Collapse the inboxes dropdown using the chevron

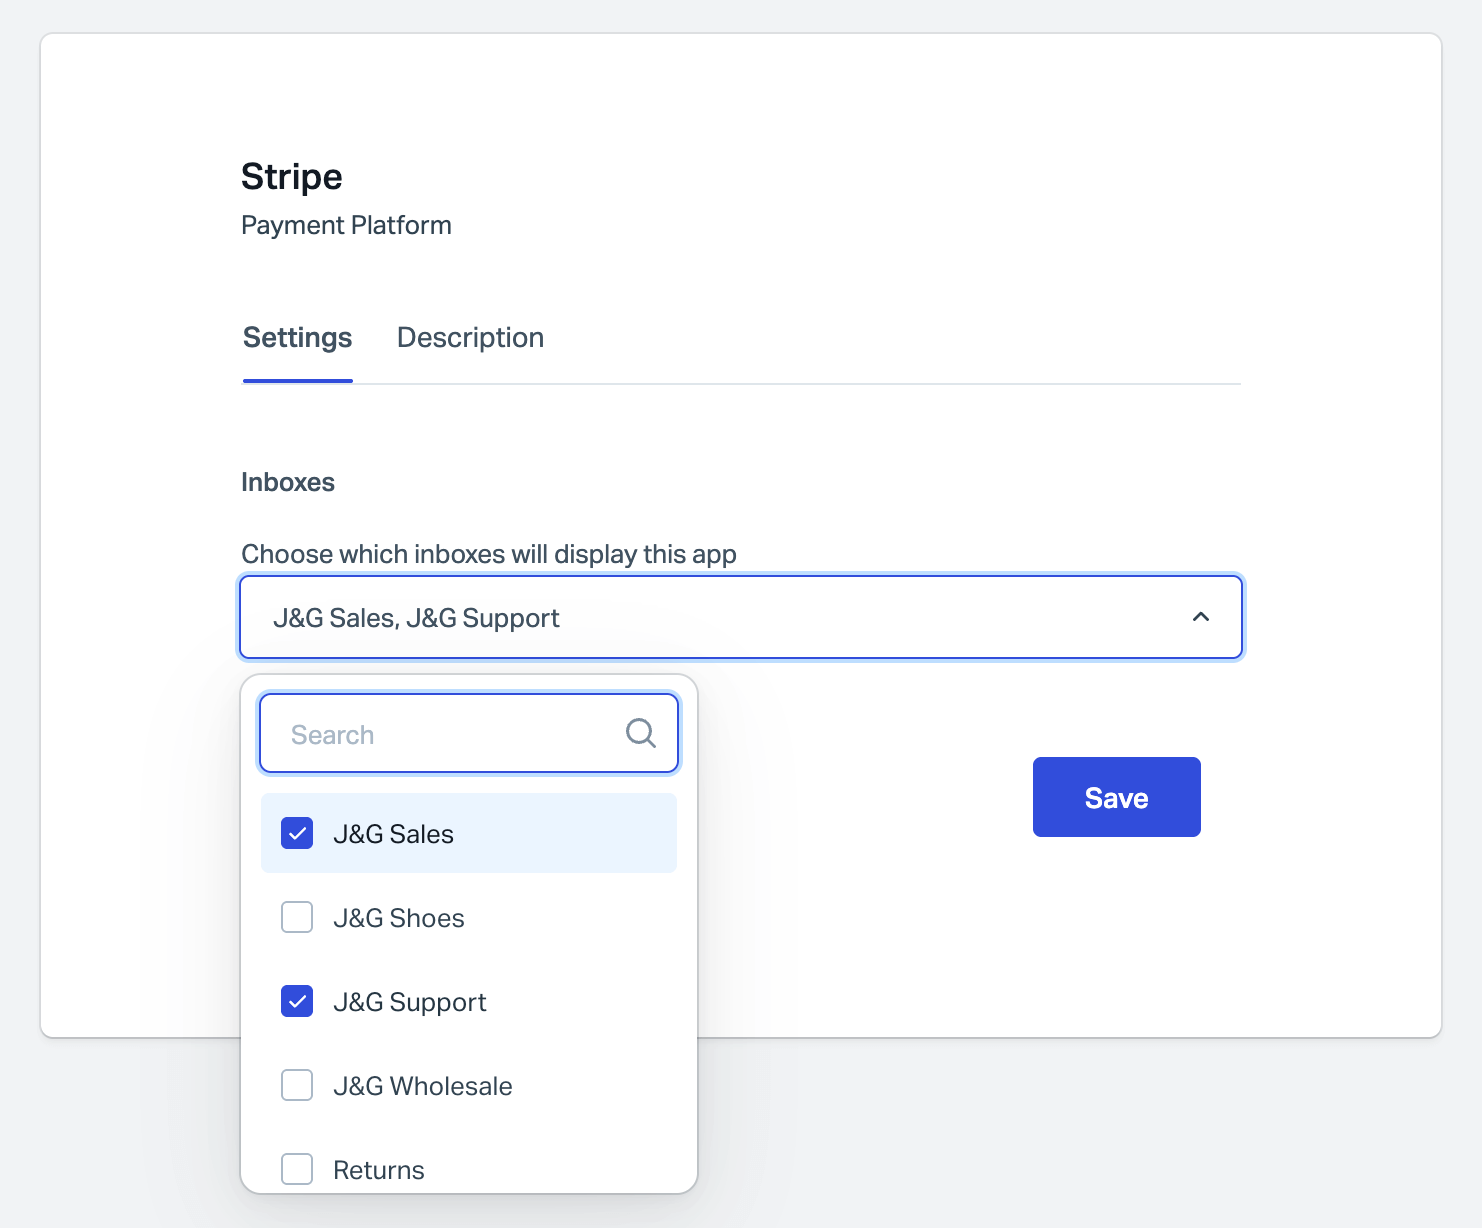(1201, 617)
